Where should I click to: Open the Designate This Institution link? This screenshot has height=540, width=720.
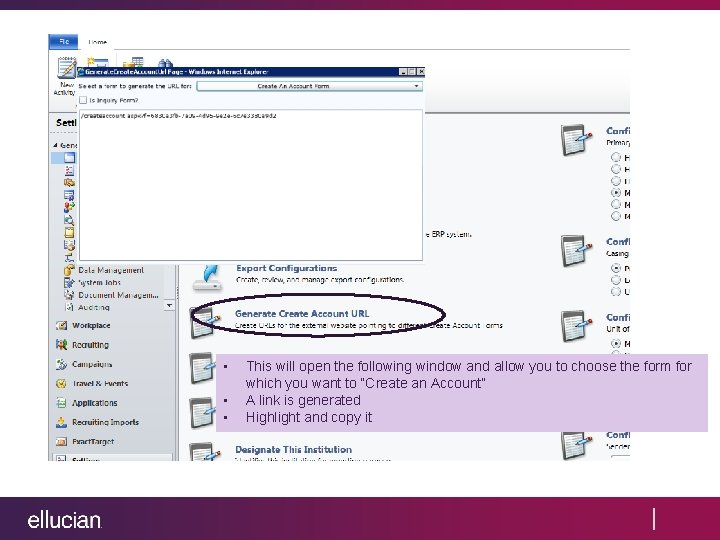click(x=293, y=450)
